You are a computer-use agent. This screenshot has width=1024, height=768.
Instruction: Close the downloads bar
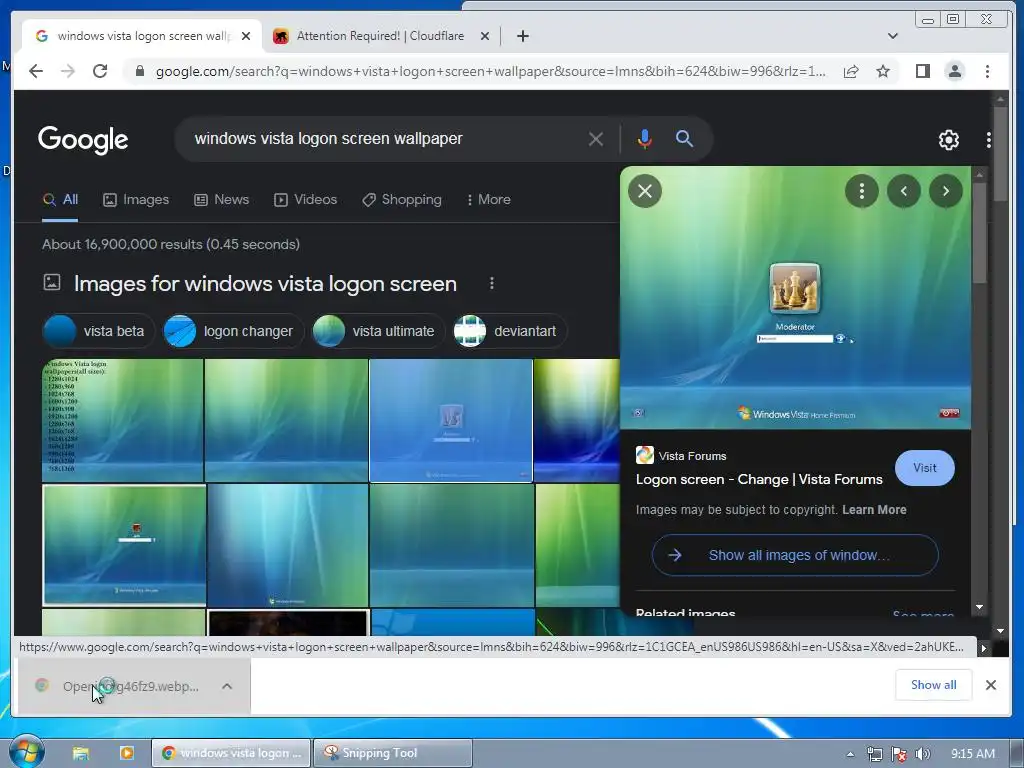[991, 684]
